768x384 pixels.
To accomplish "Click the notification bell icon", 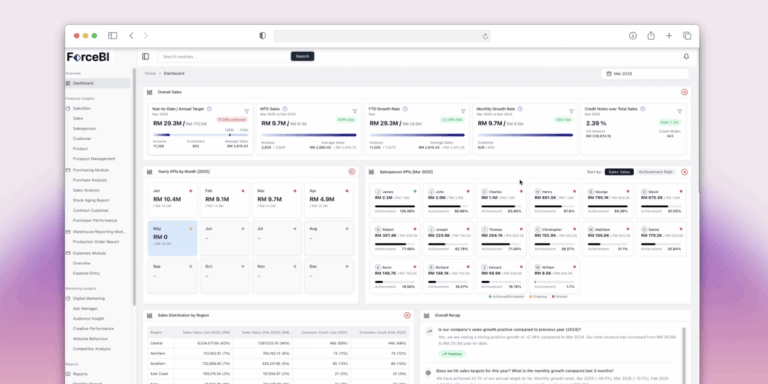I will pos(686,56).
